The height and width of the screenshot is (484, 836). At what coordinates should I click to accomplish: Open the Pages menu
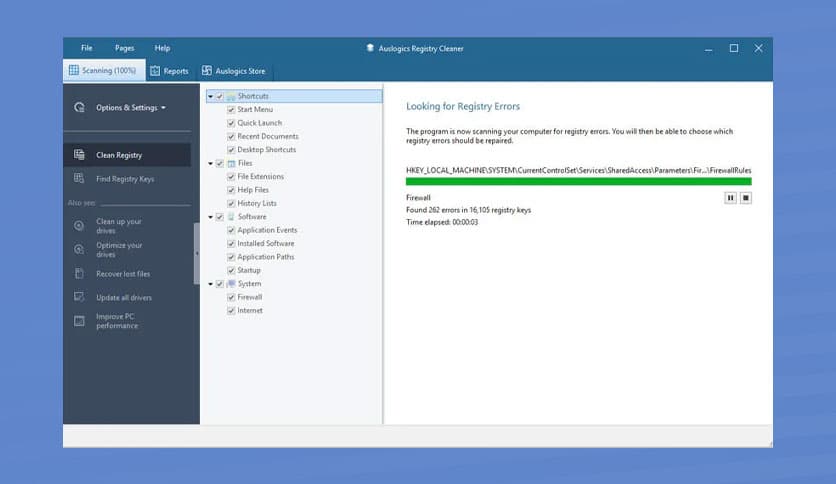click(x=124, y=48)
